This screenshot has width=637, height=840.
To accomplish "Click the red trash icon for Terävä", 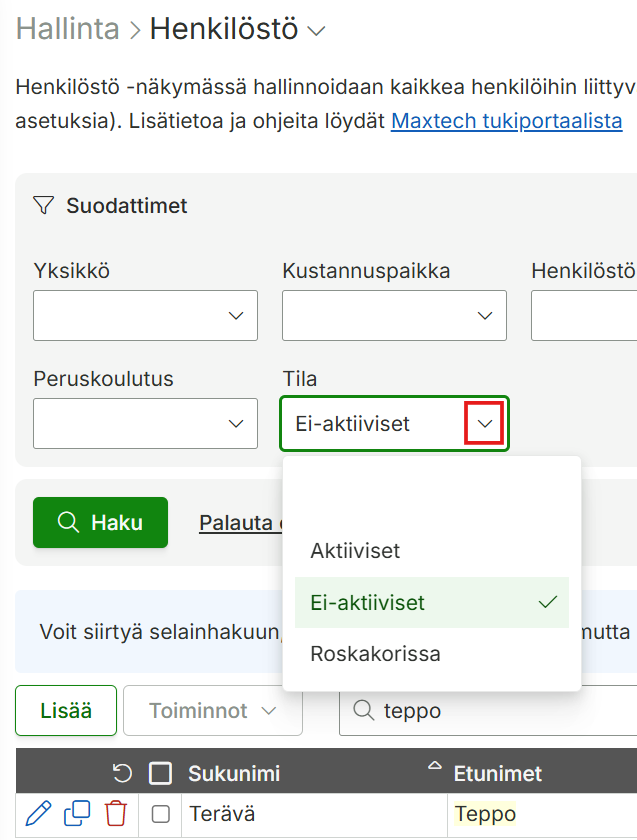I will click(x=116, y=814).
